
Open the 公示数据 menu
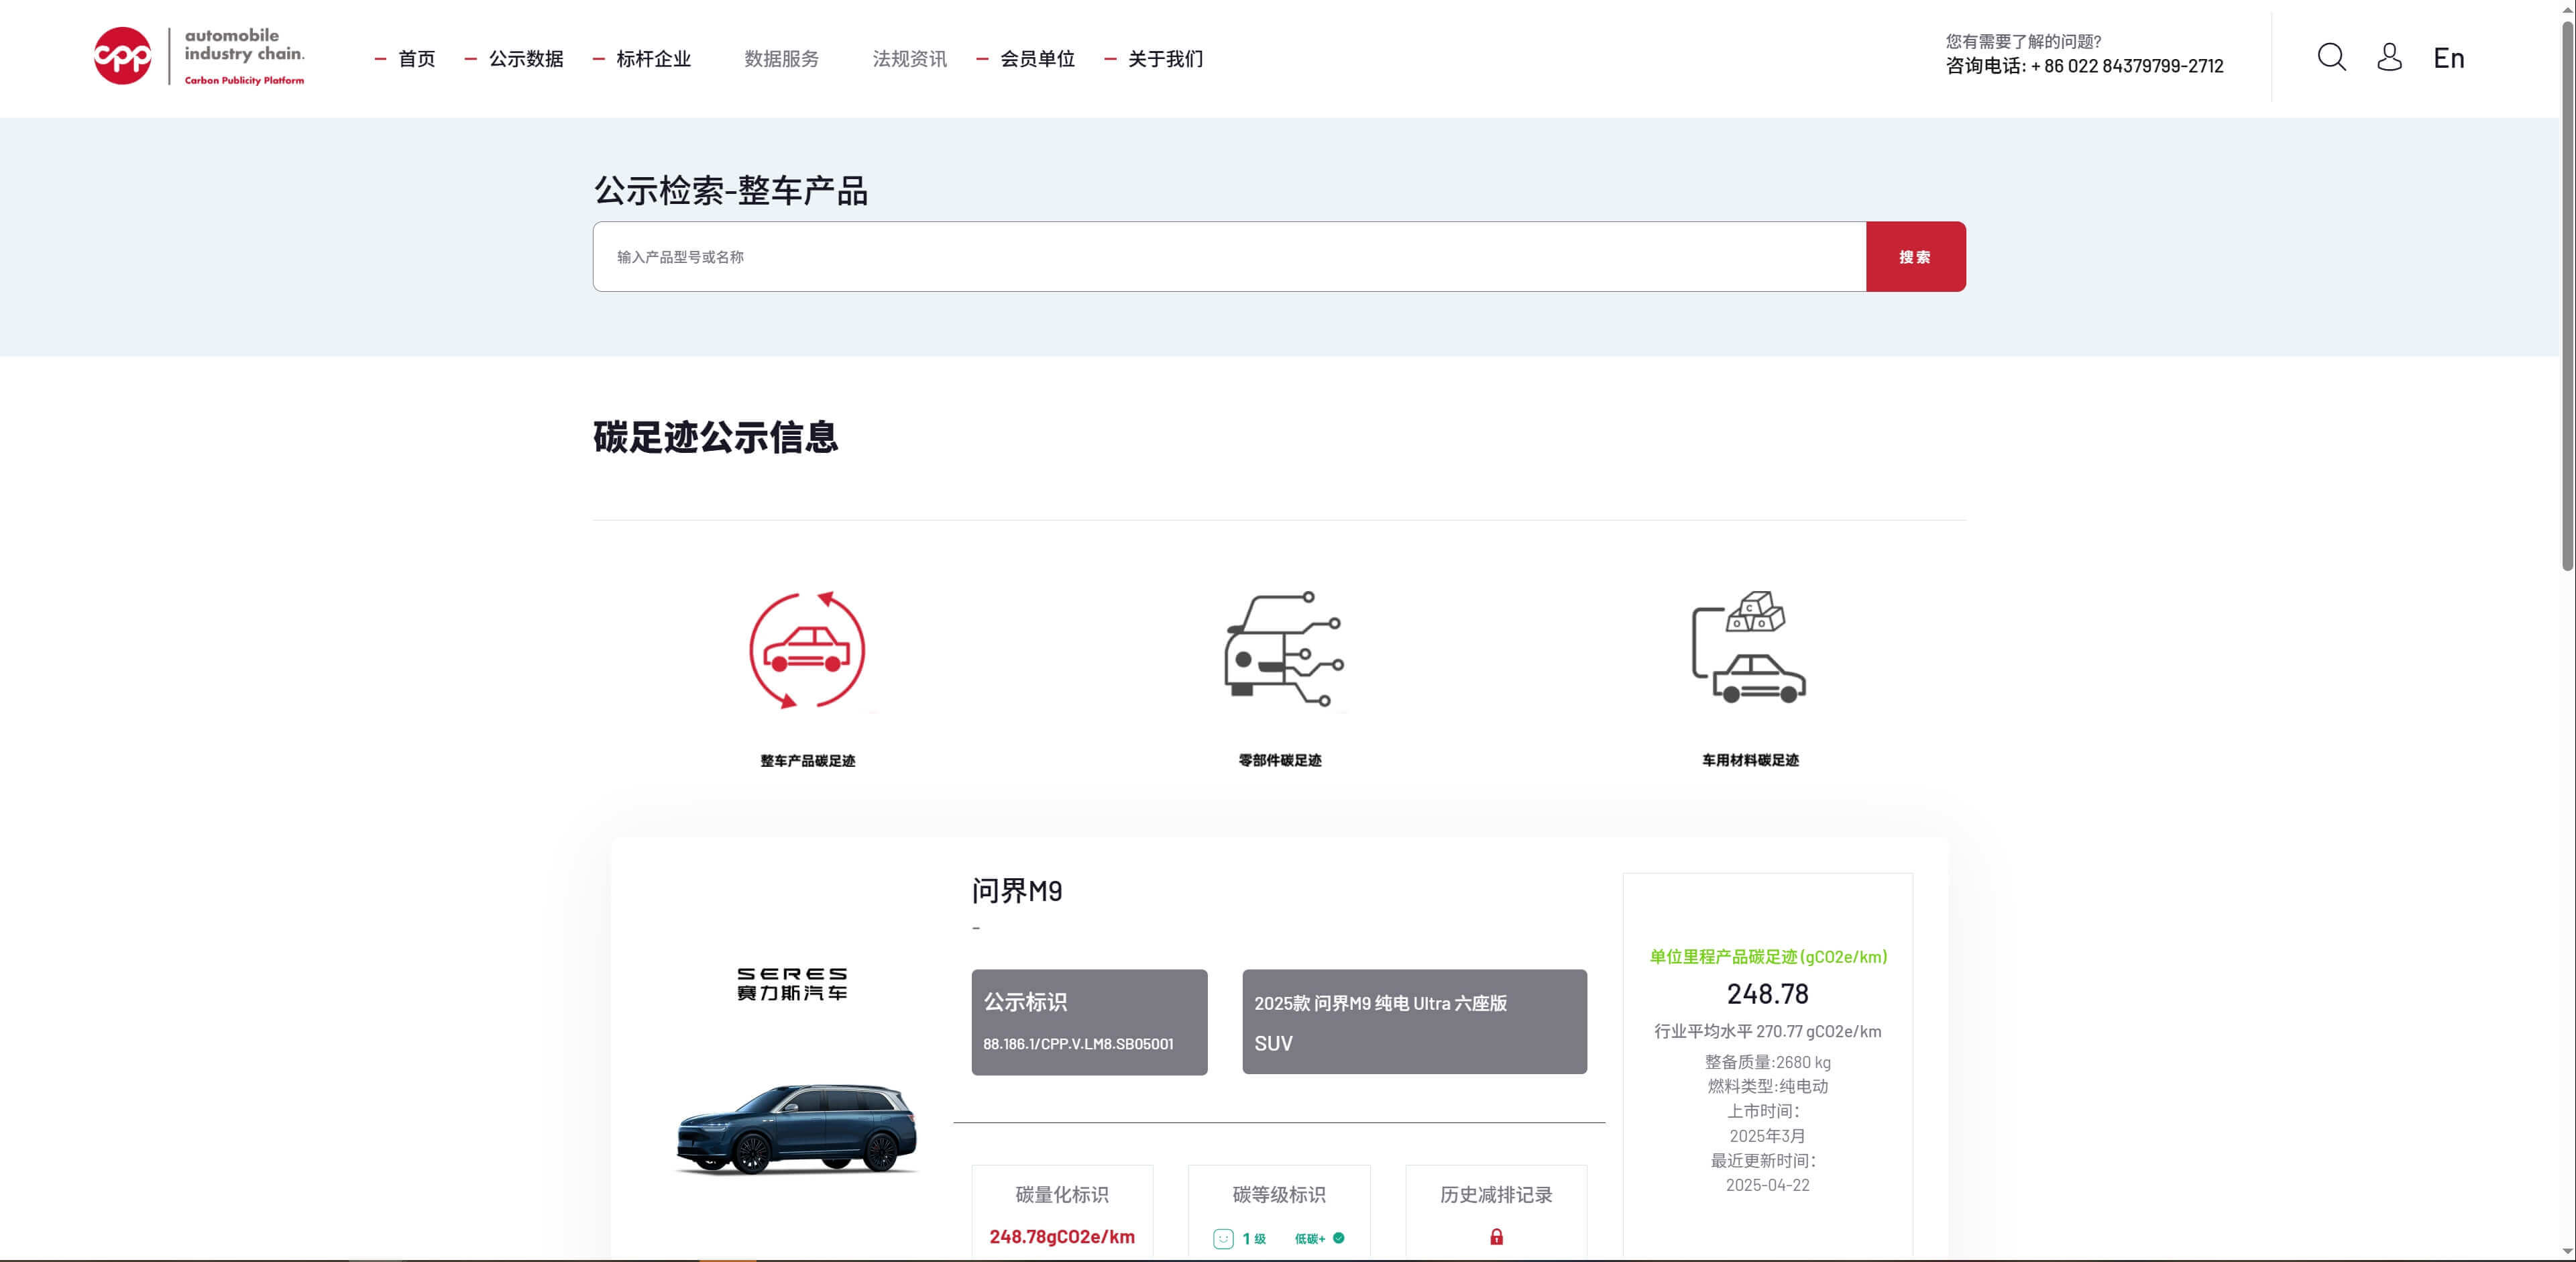coord(526,59)
